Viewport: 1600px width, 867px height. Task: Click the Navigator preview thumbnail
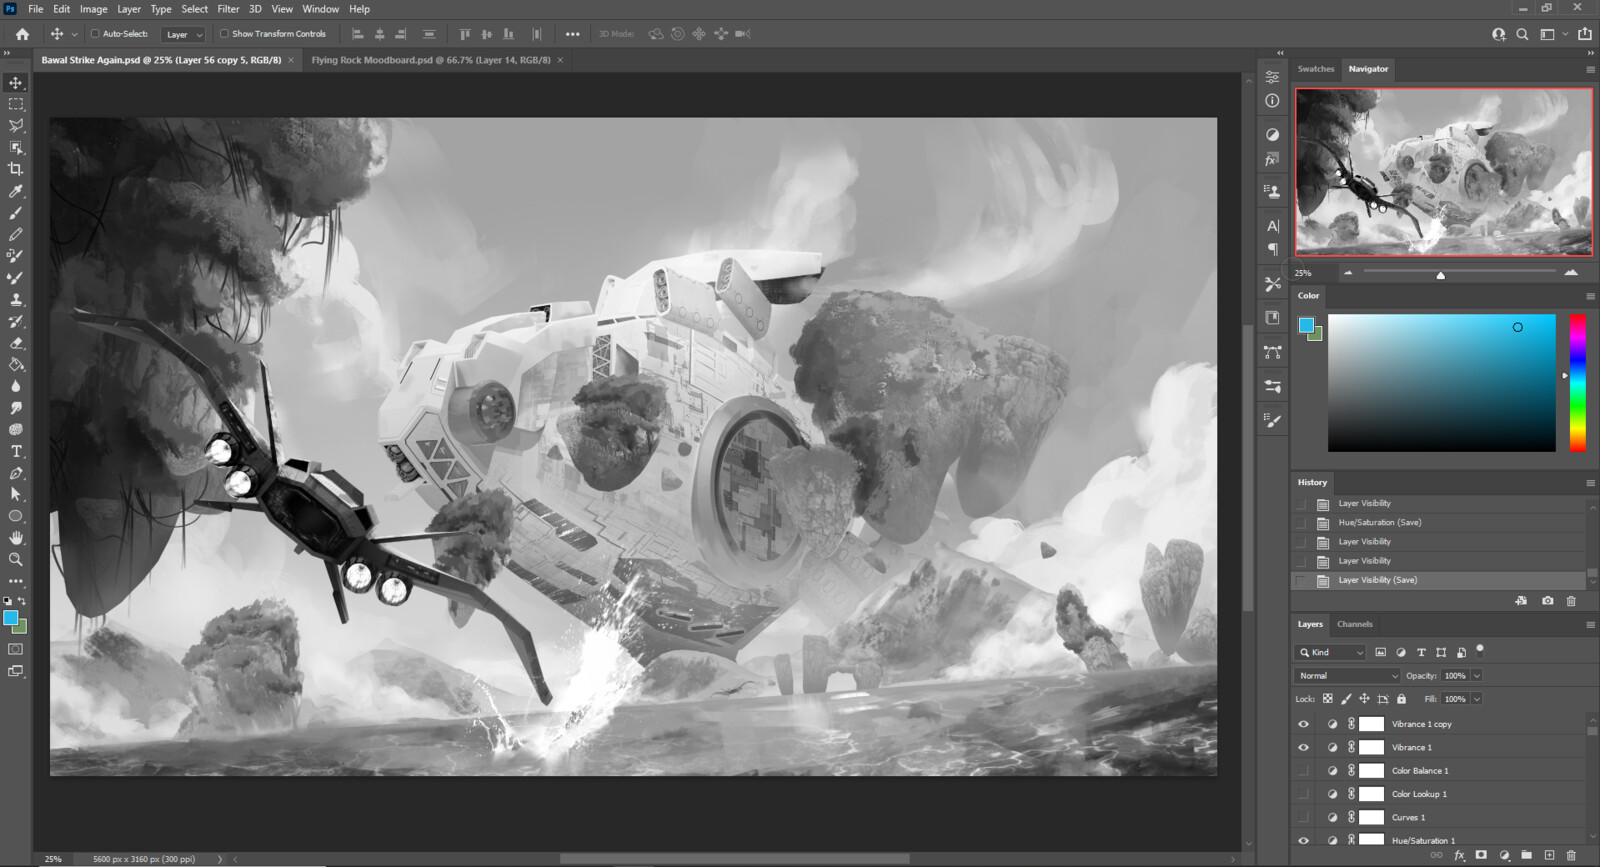point(1444,172)
